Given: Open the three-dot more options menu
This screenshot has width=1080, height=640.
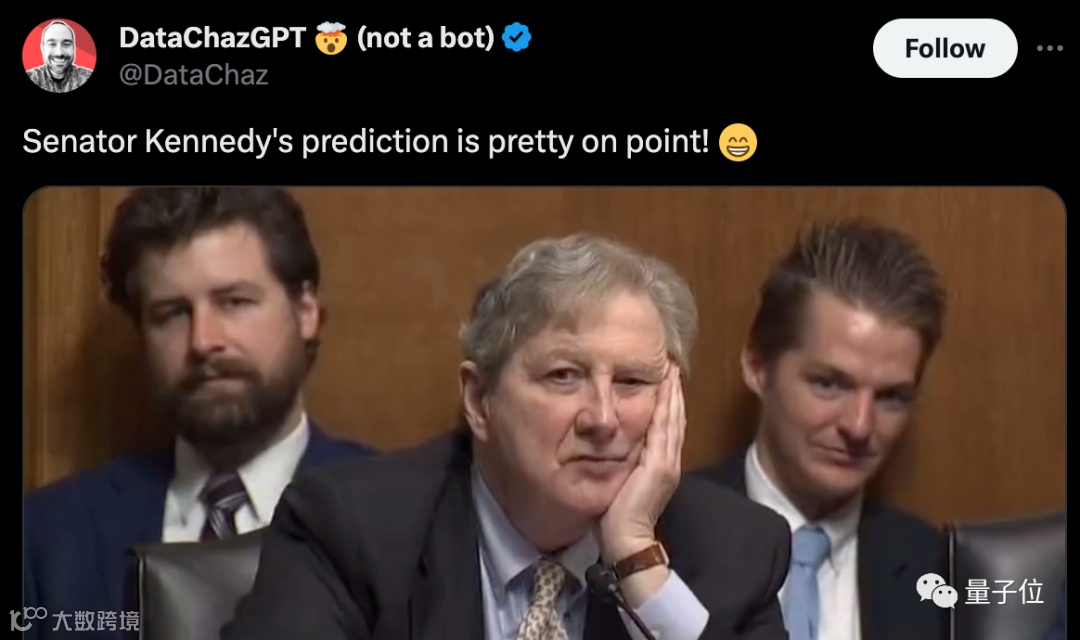Looking at the screenshot, I should pos(1050,48).
